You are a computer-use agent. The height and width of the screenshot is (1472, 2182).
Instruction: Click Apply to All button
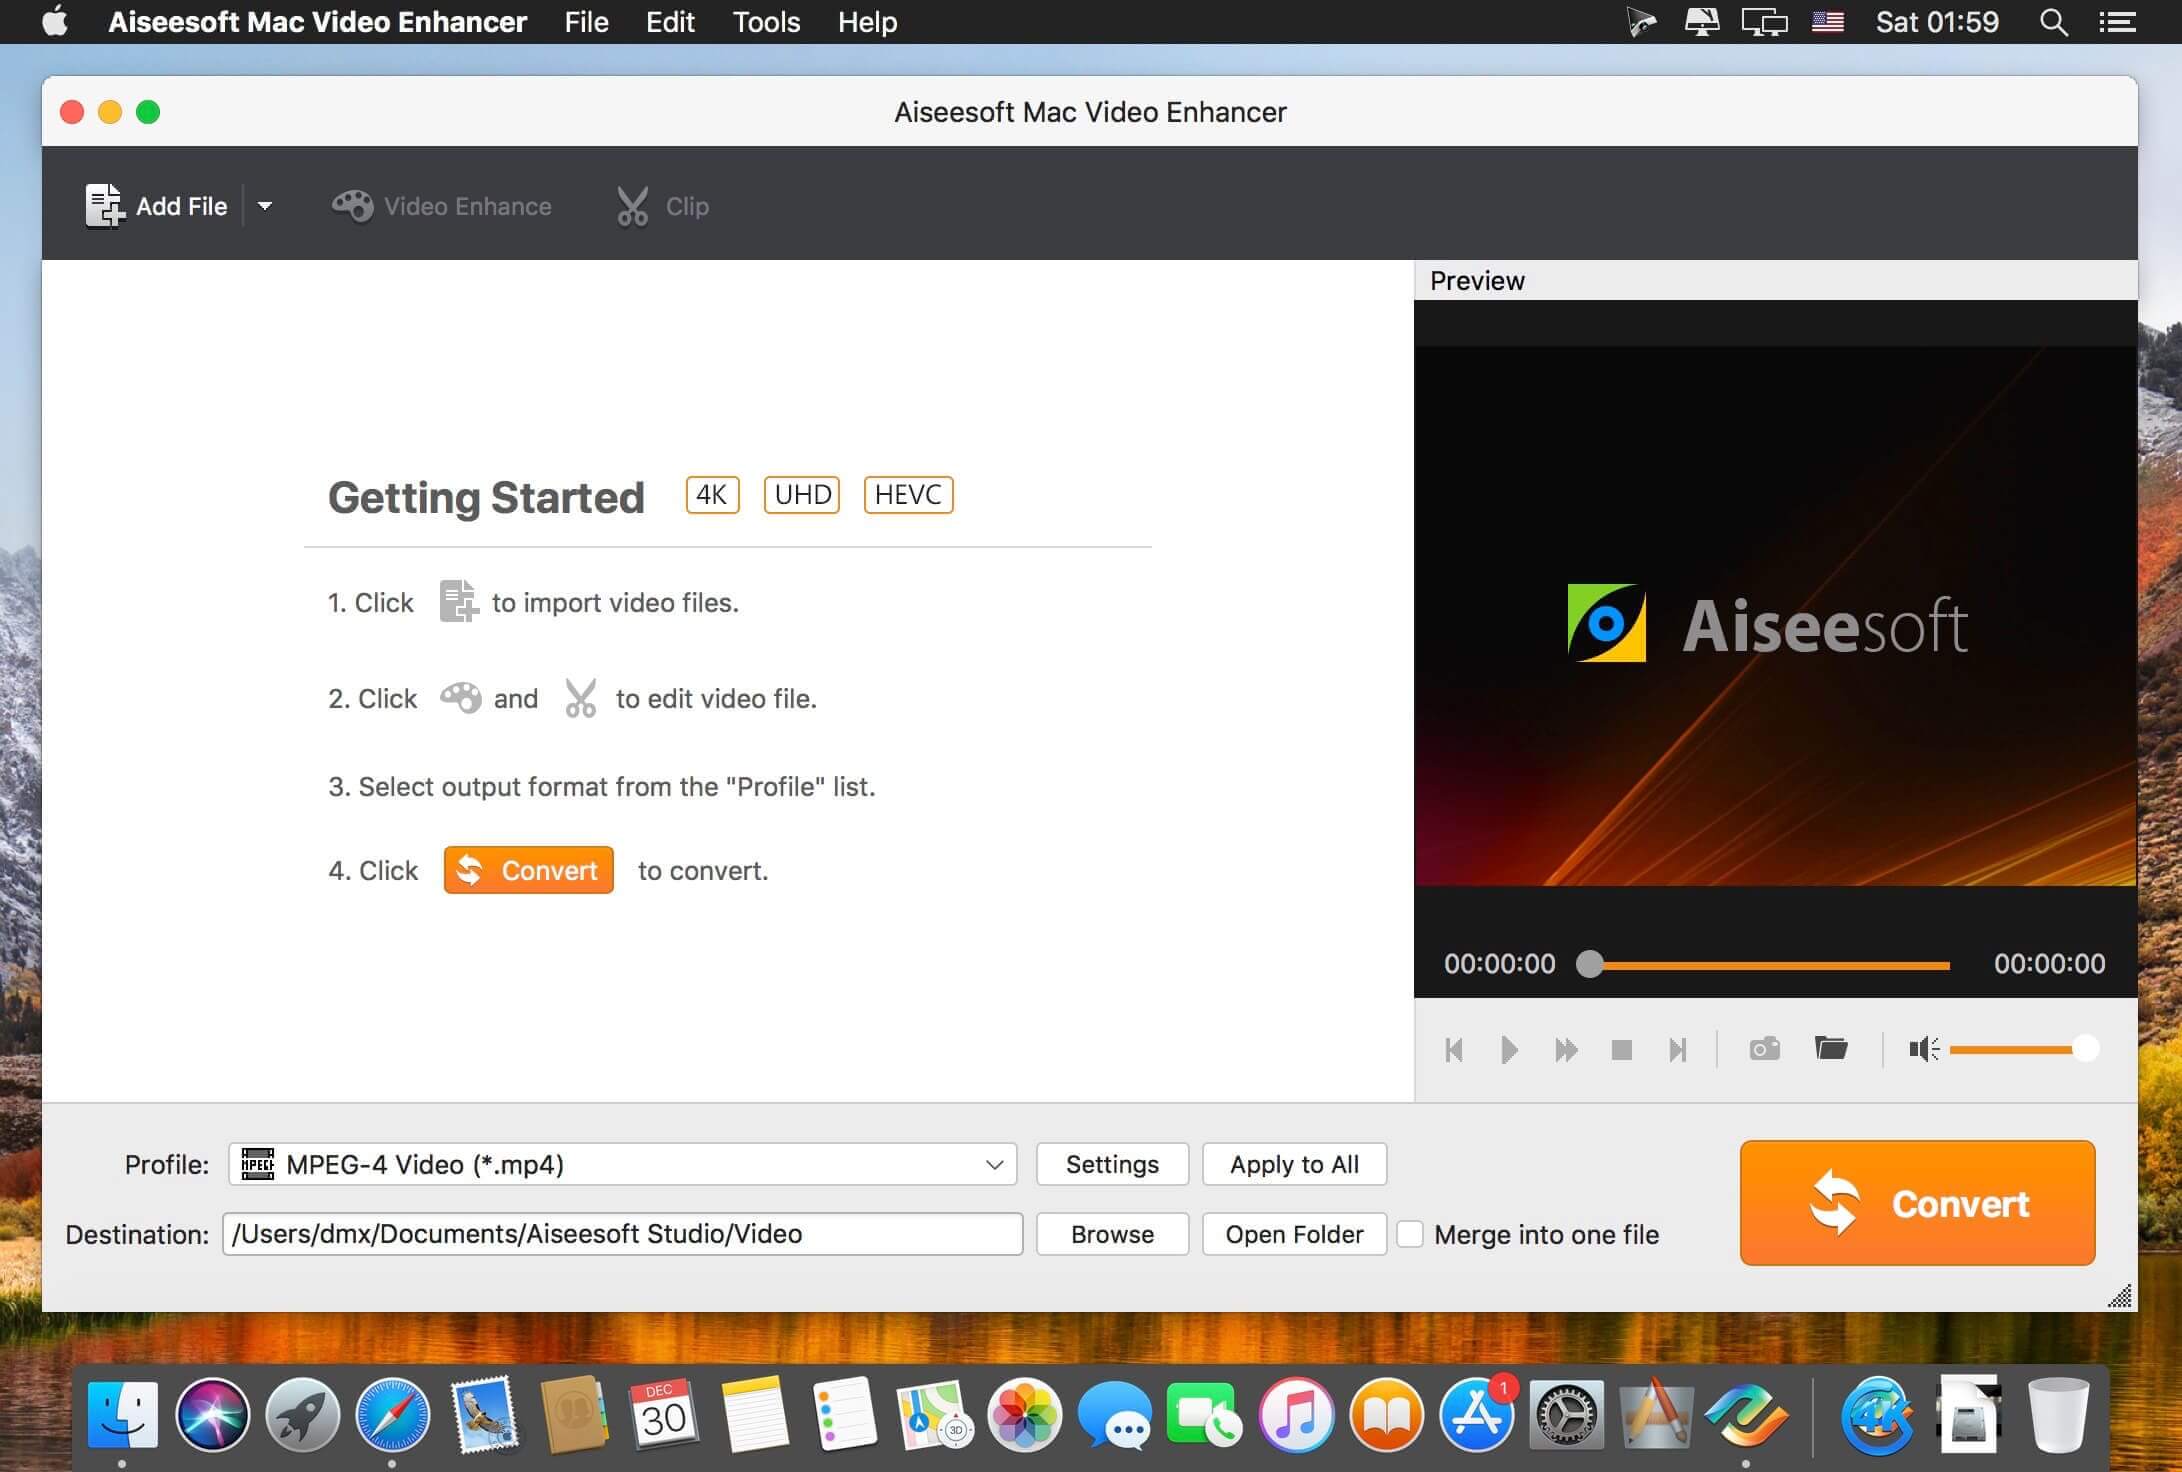[x=1294, y=1164]
